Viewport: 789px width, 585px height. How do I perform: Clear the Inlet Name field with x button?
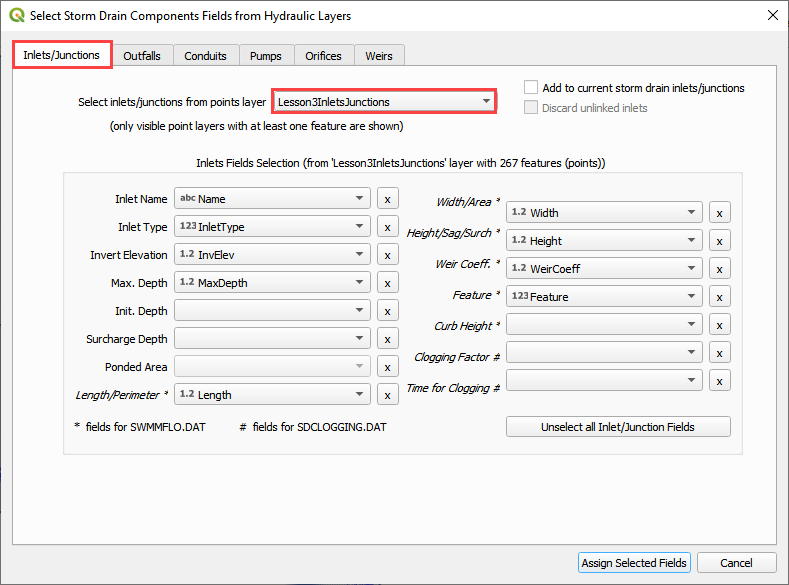coord(388,199)
